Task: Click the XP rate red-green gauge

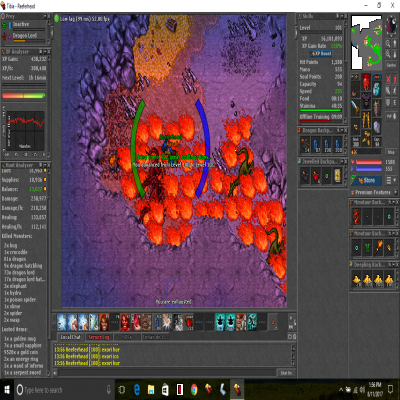Action: (24, 96)
